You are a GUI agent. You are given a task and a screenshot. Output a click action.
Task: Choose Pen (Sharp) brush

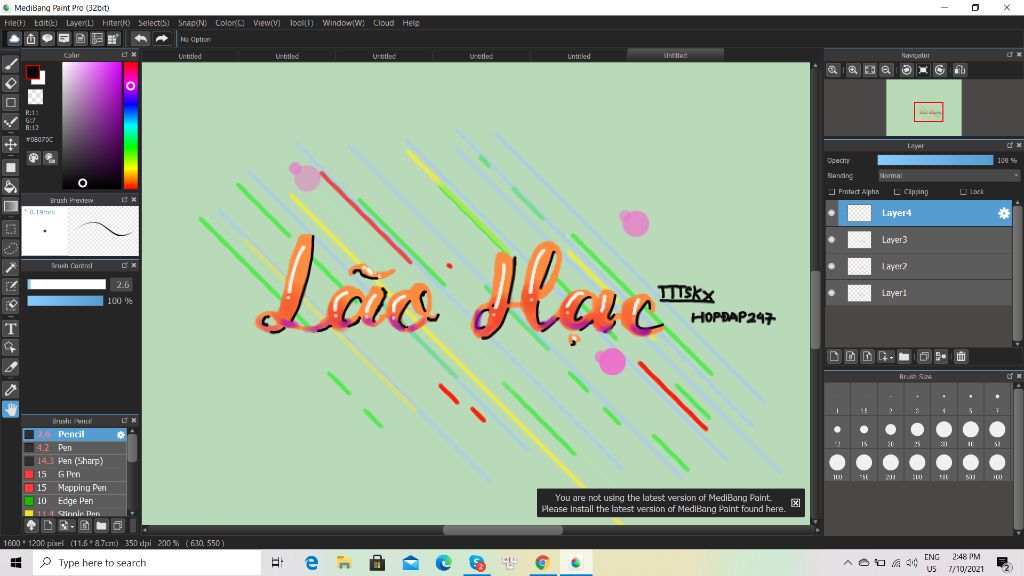pos(75,461)
